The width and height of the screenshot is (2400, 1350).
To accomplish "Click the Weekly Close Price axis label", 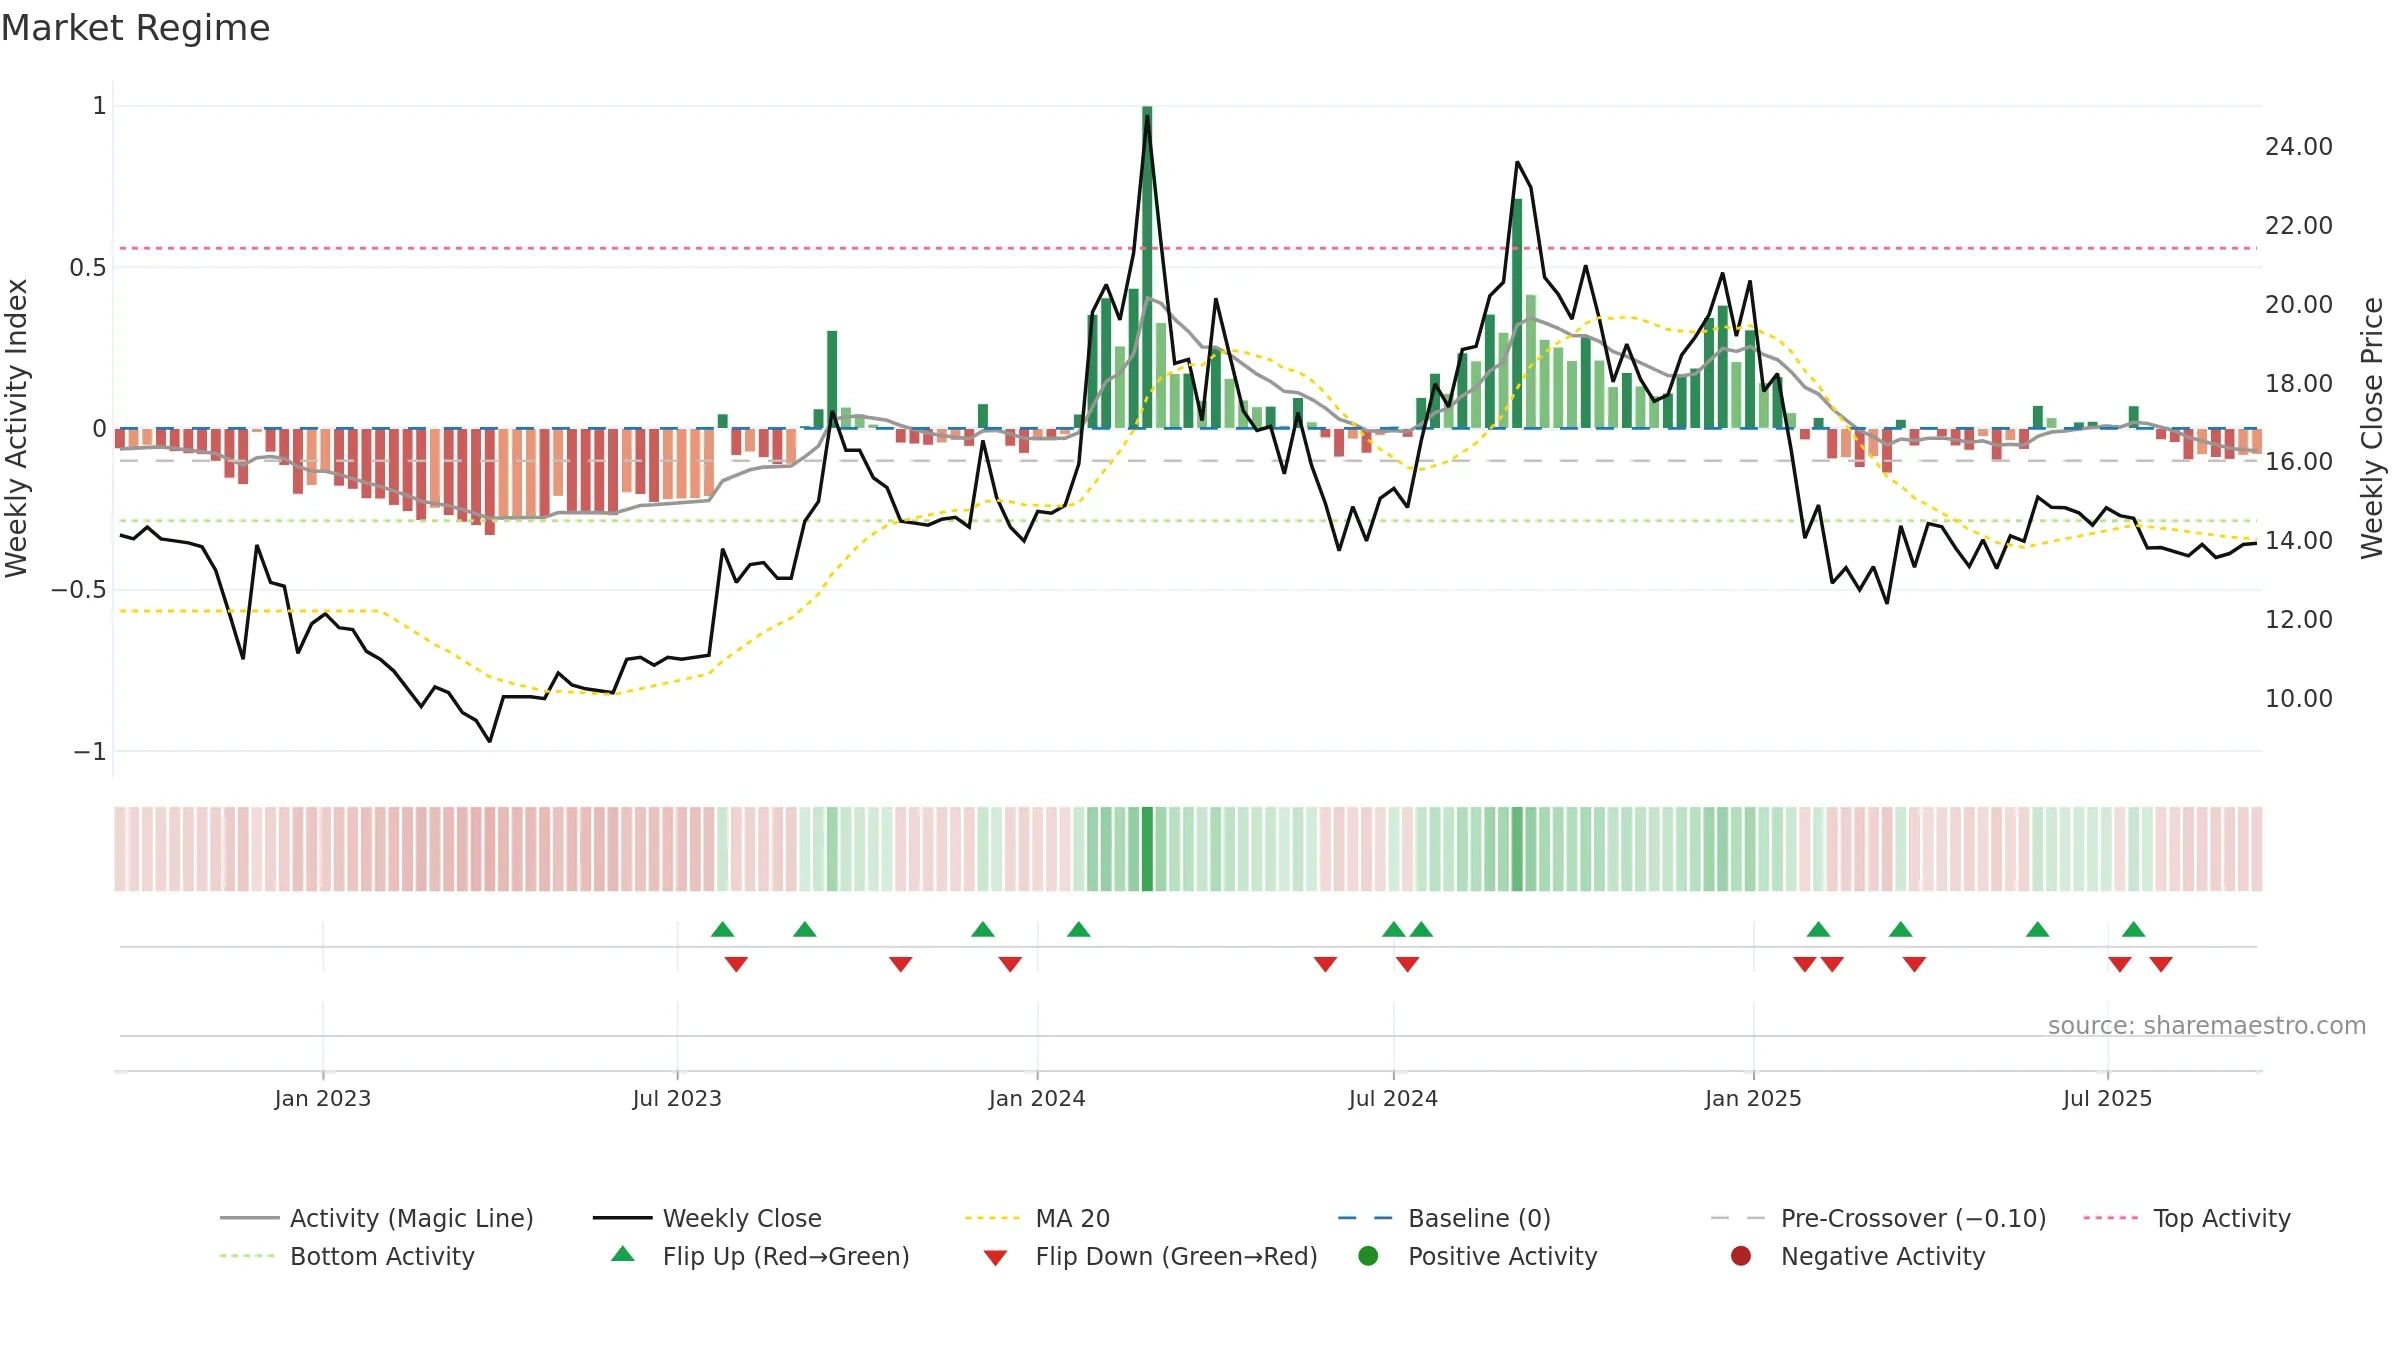I will [2372, 428].
